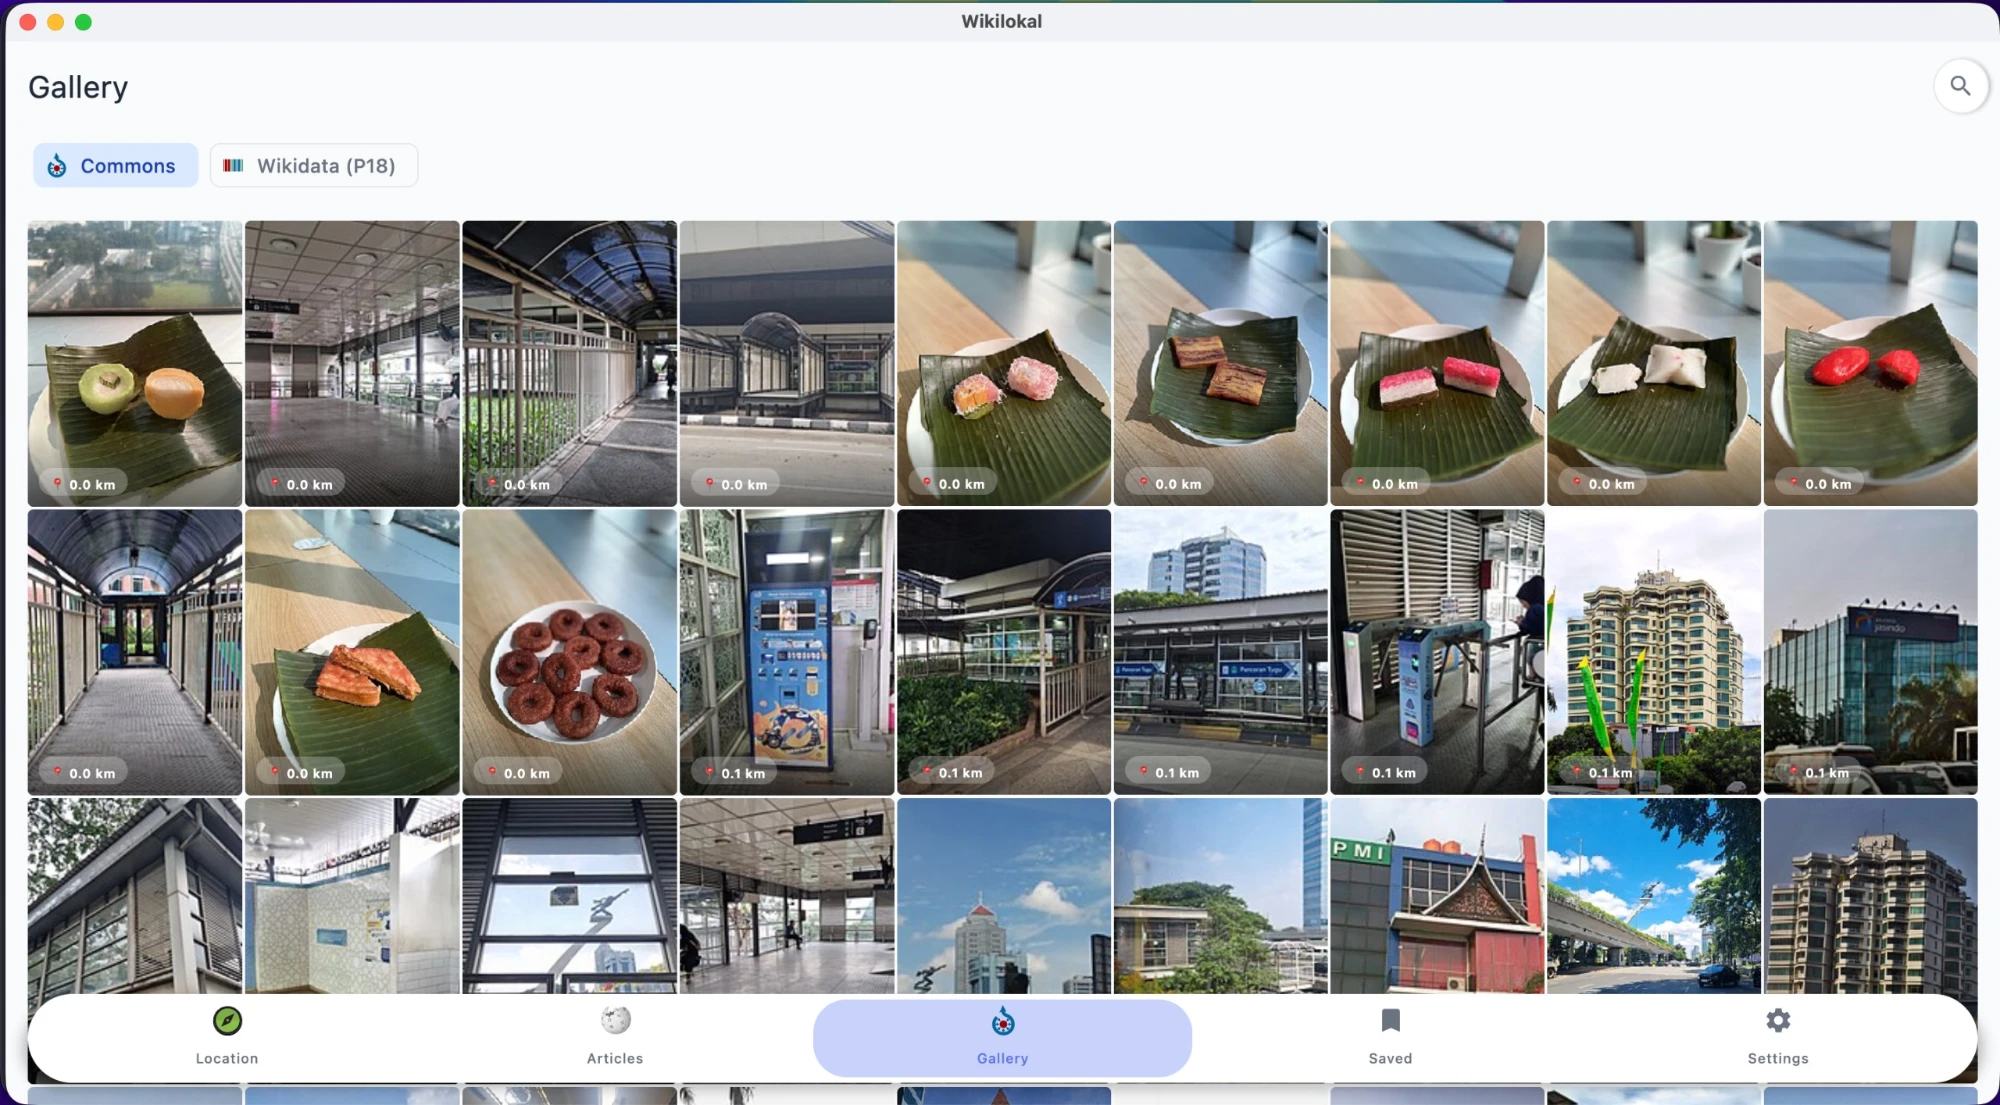Open photo of blue glass Jasindo building
Screen dimensions: 2000x1105
tap(1871, 652)
